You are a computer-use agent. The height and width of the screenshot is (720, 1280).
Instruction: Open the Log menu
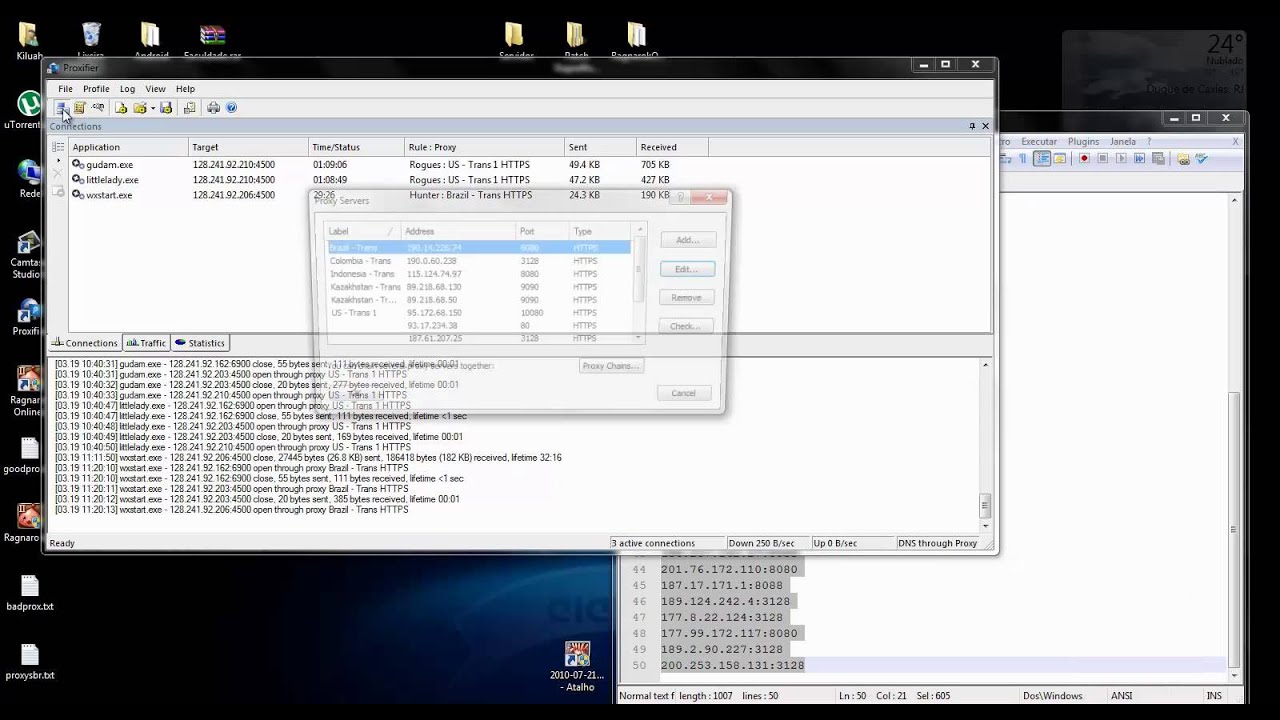click(127, 89)
